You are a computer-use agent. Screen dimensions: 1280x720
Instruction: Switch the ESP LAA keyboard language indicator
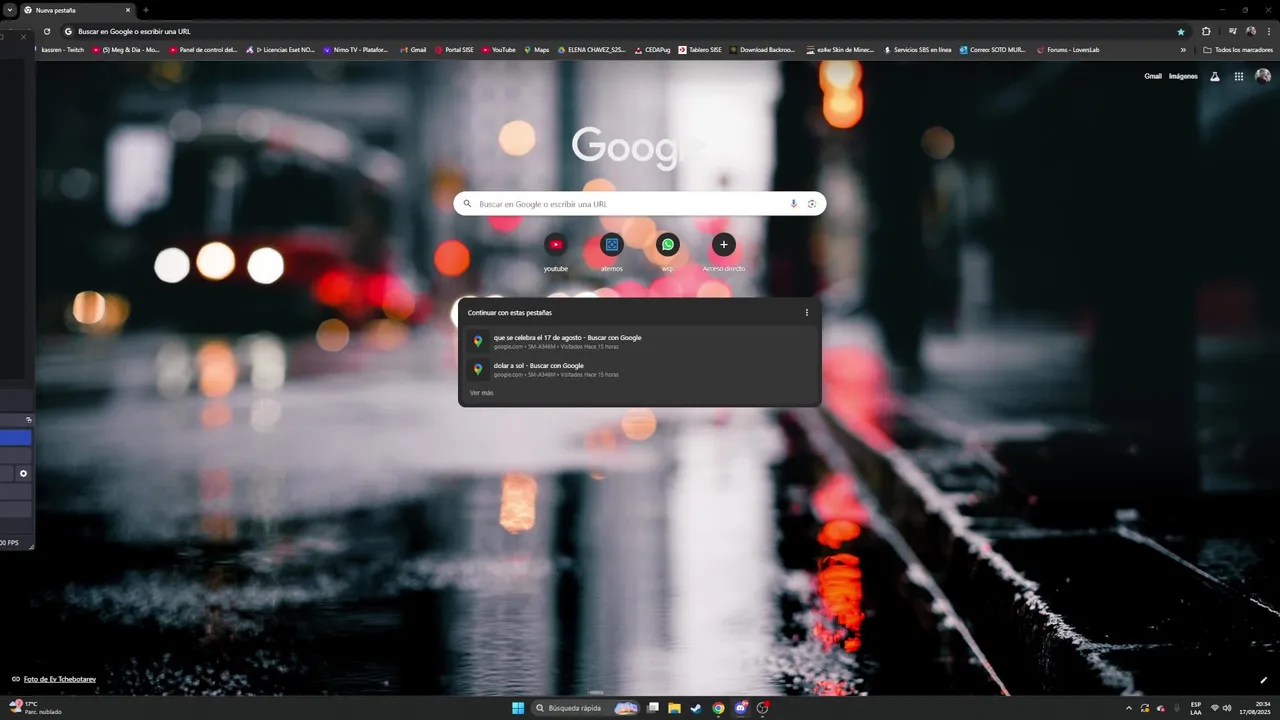[1196, 708]
